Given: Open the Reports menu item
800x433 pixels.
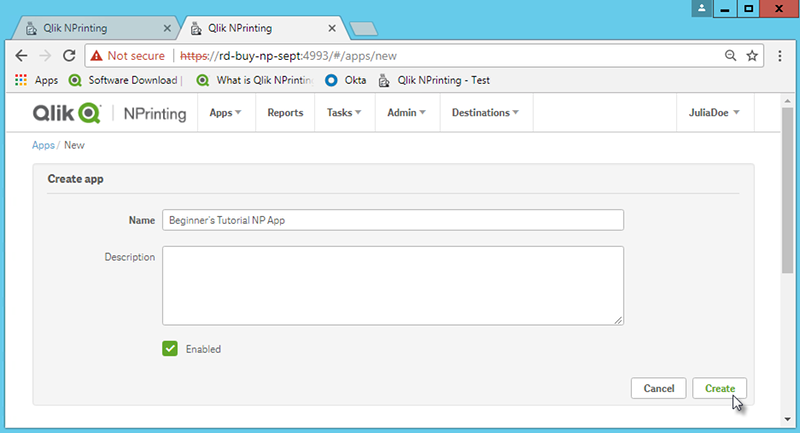Looking at the screenshot, I should tap(285, 113).
